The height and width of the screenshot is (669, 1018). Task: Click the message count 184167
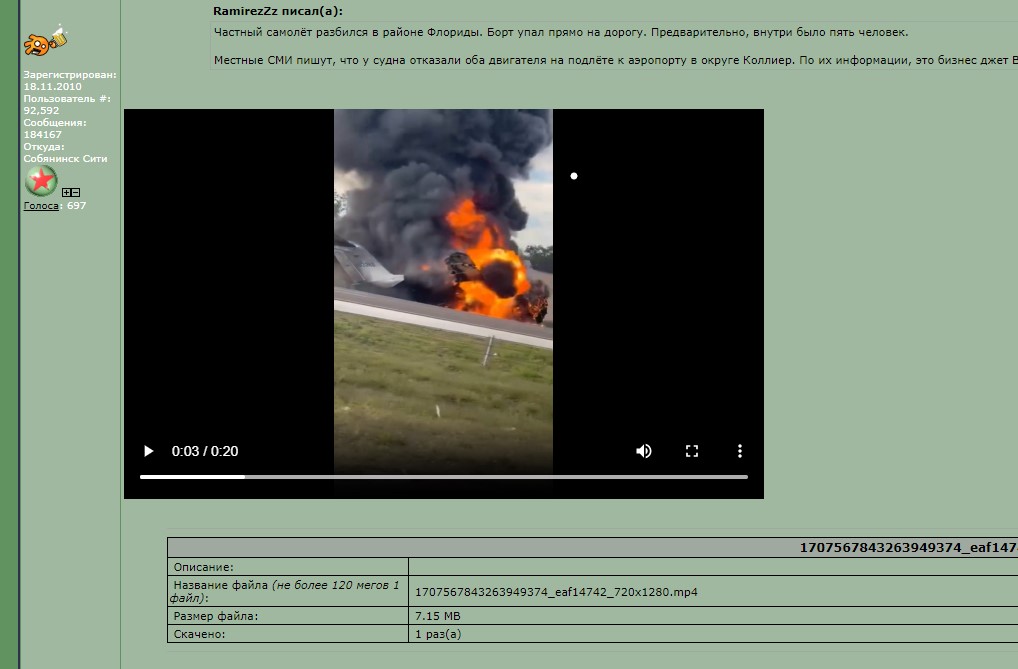[x=43, y=134]
